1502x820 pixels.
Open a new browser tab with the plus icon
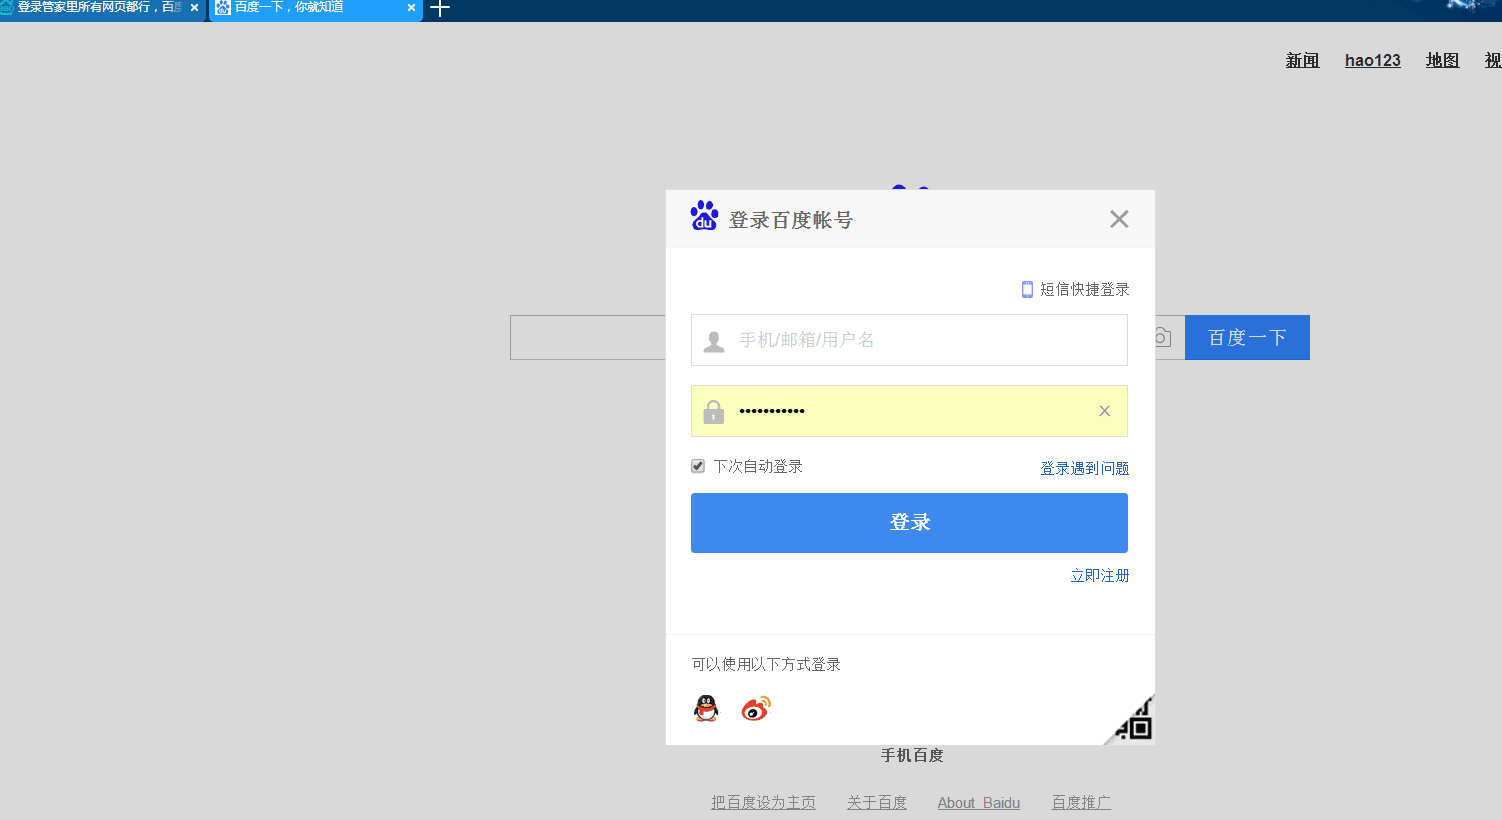pos(438,10)
